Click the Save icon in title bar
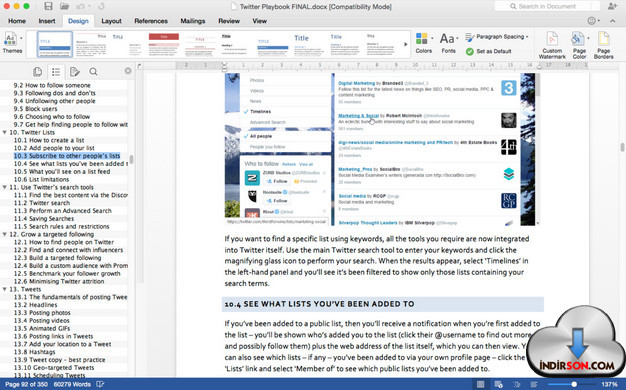The image size is (626, 390). tap(48, 6)
